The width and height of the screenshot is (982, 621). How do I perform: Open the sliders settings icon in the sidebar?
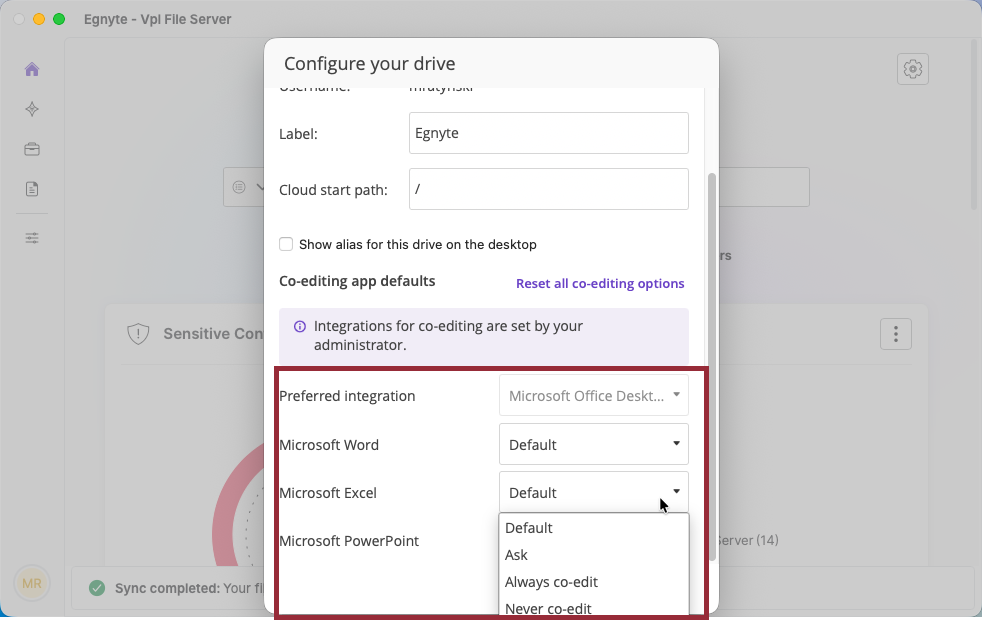(32, 238)
